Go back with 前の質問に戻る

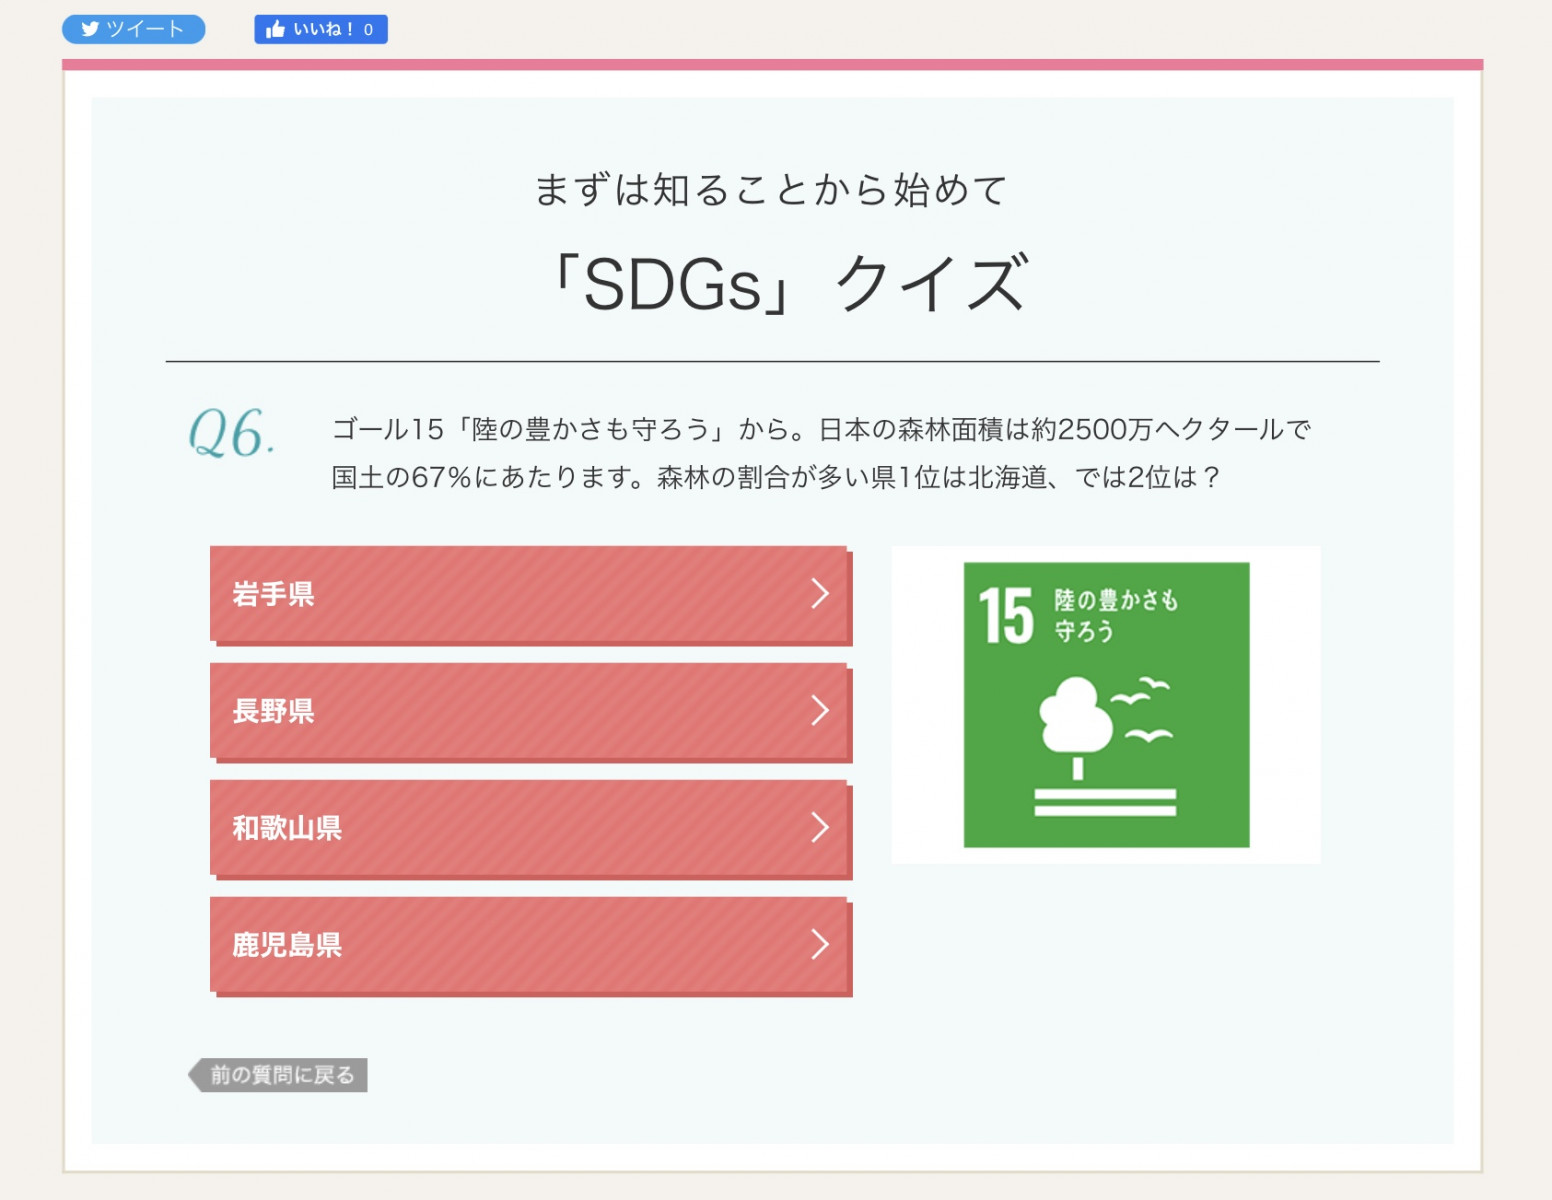point(278,1075)
